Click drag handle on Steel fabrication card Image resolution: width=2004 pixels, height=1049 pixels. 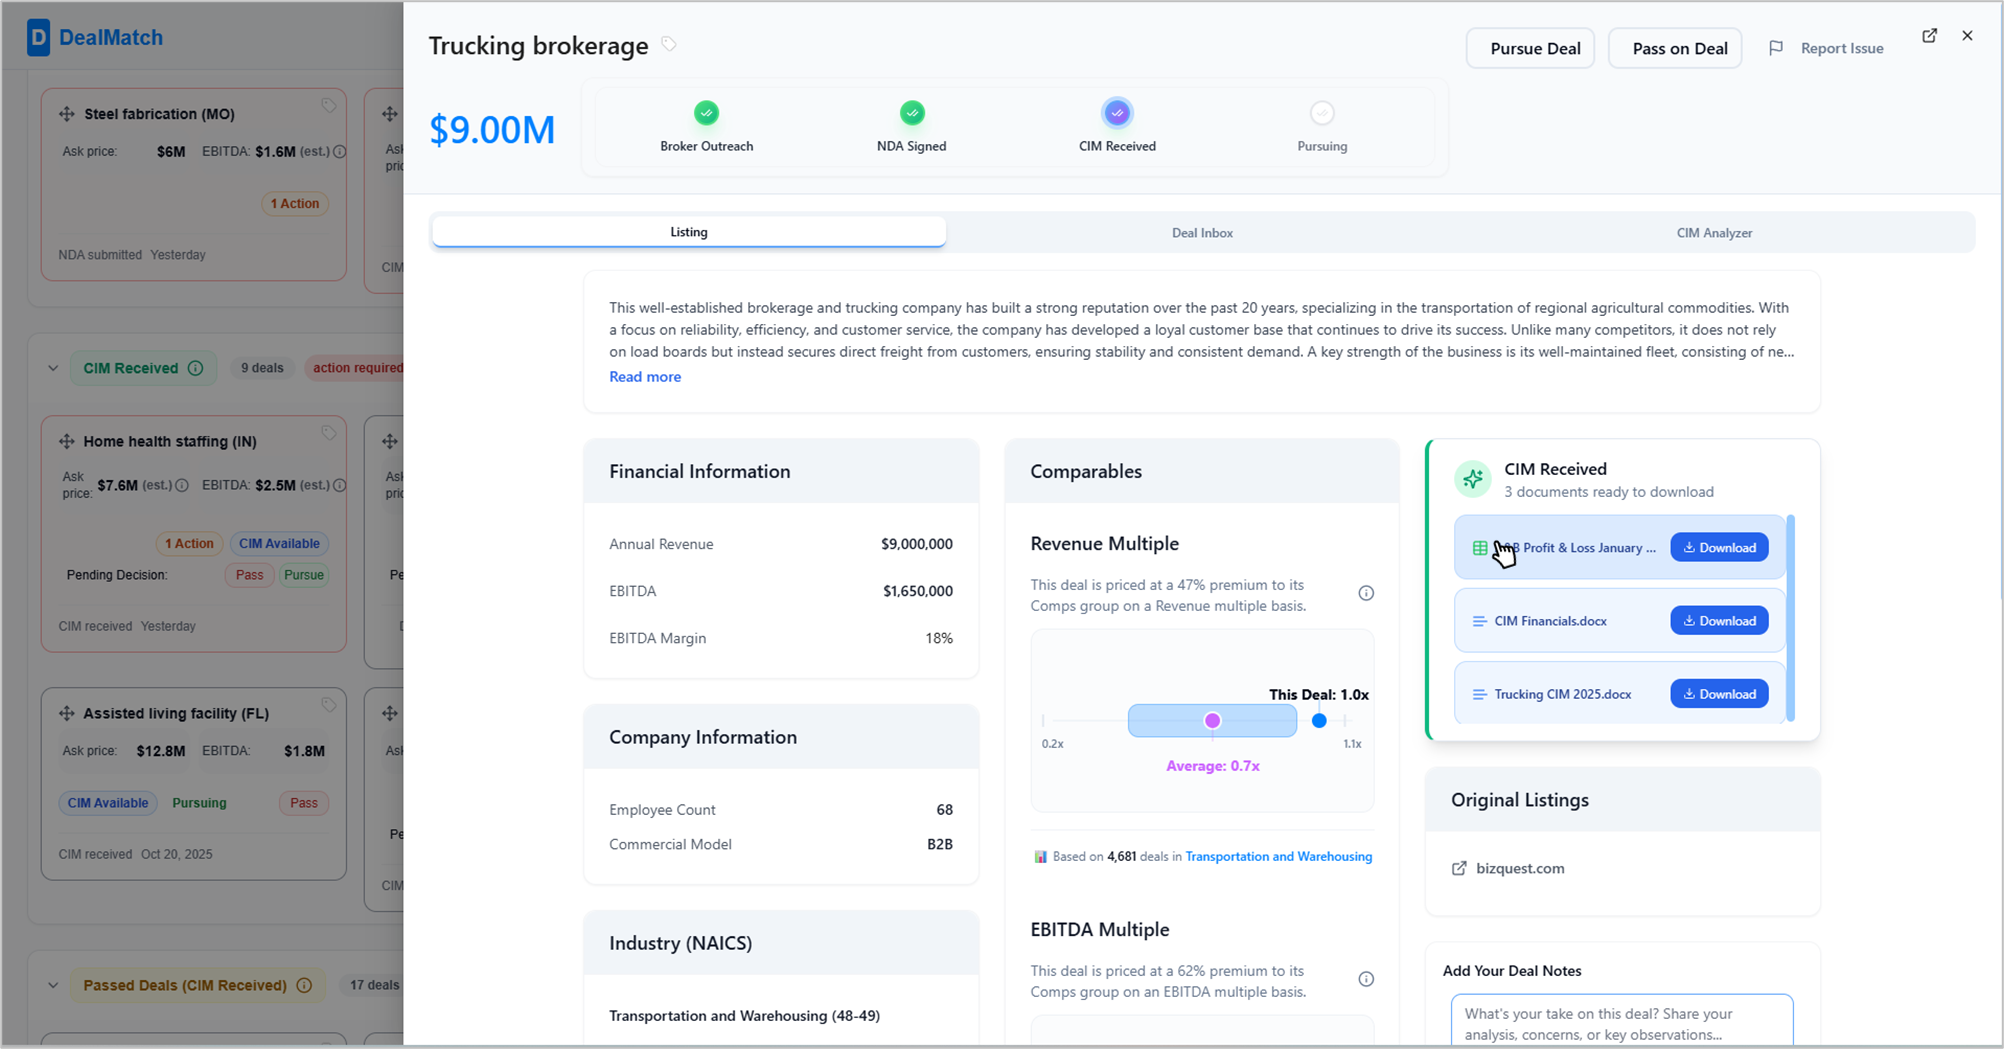point(67,114)
